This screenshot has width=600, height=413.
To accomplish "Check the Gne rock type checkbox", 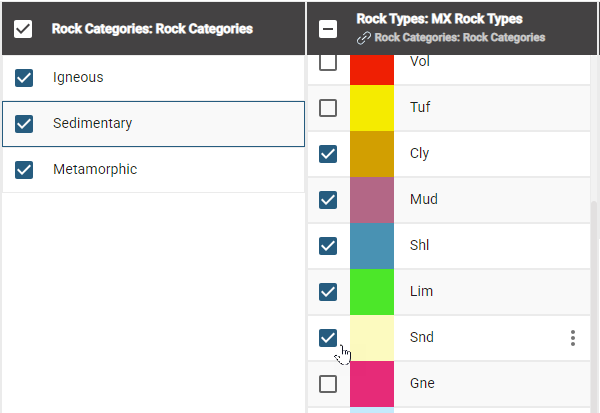I will pyautogui.click(x=328, y=384).
